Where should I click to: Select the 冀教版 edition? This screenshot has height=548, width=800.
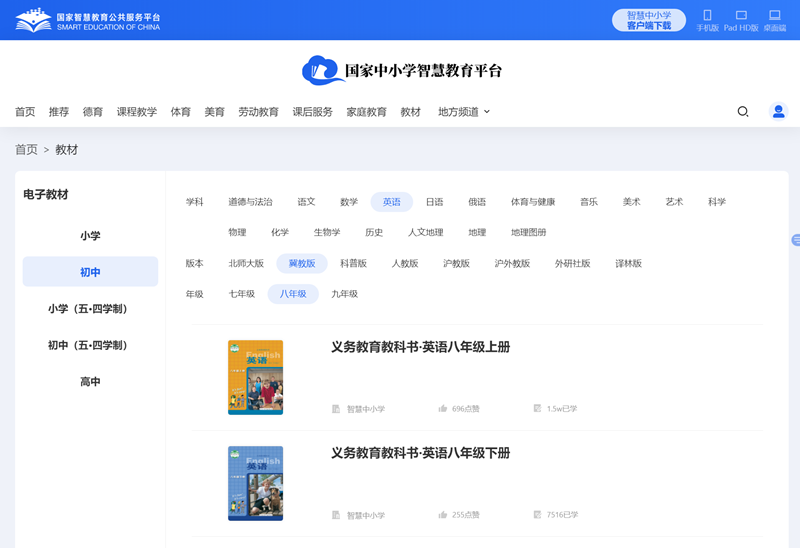point(302,264)
